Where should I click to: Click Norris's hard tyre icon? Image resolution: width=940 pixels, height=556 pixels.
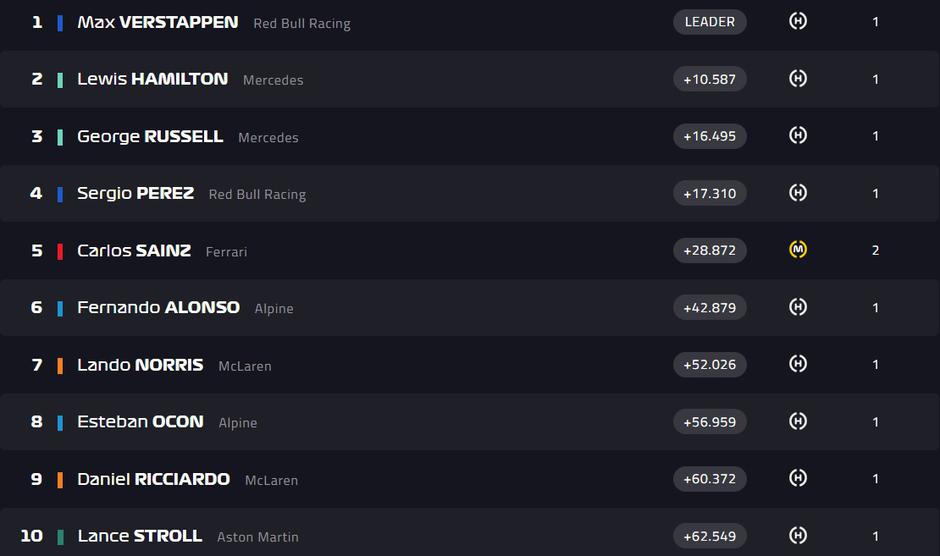click(x=798, y=364)
